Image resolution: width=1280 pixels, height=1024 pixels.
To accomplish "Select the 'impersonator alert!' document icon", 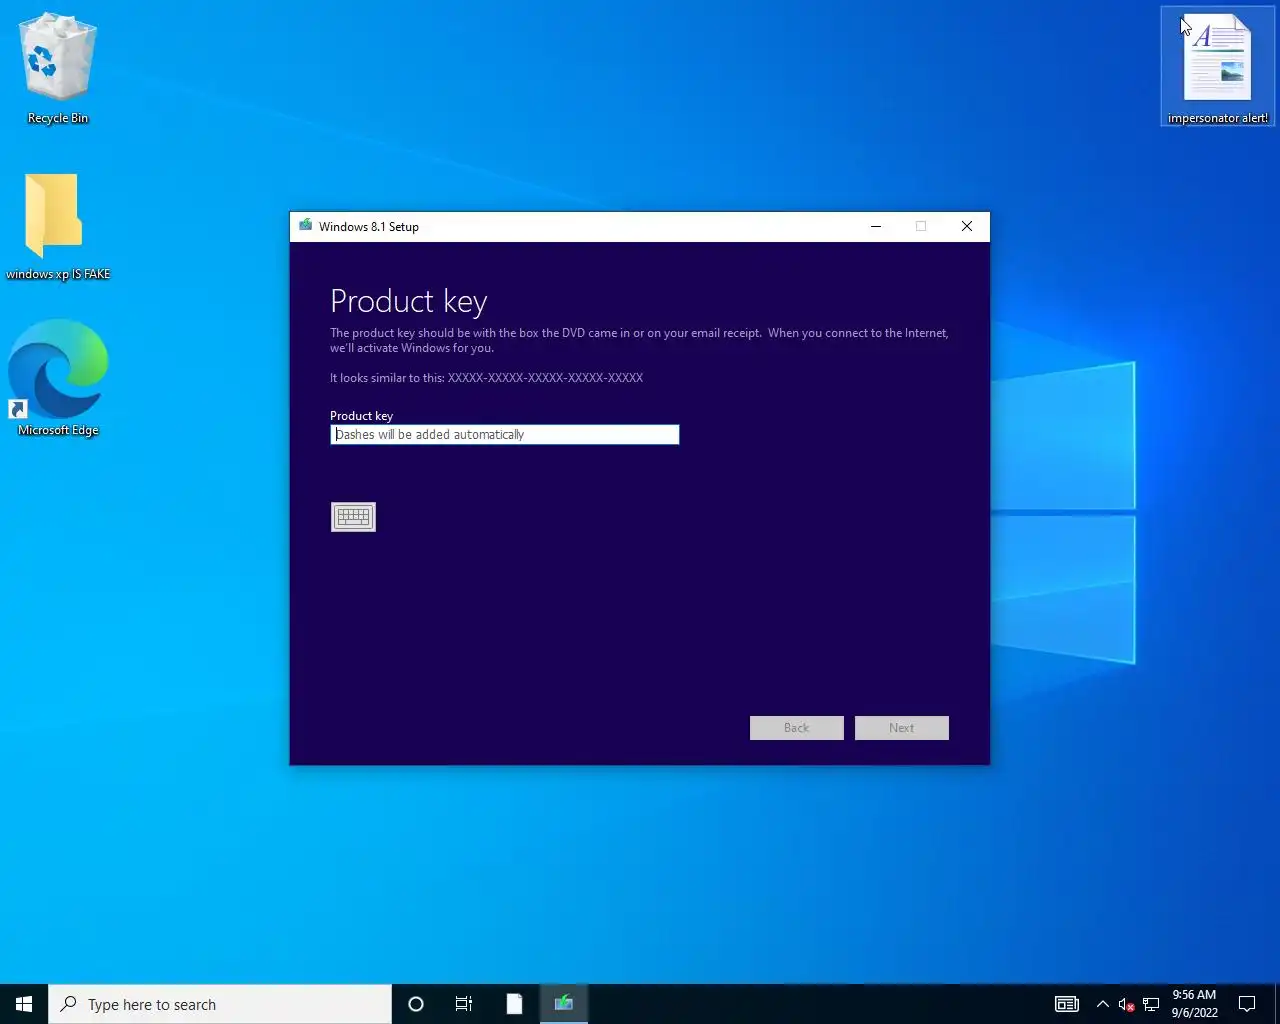I will pyautogui.click(x=1217, y=67).
